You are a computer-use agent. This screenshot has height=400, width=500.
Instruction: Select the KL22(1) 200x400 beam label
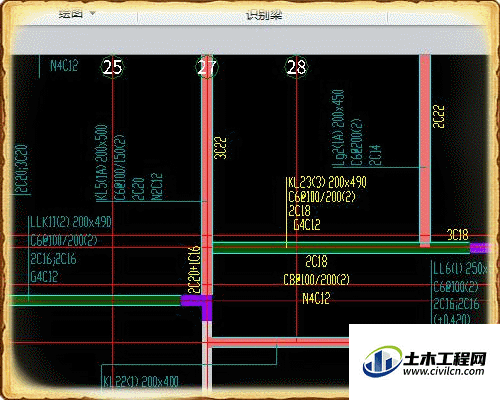click(x=141, y=381)
